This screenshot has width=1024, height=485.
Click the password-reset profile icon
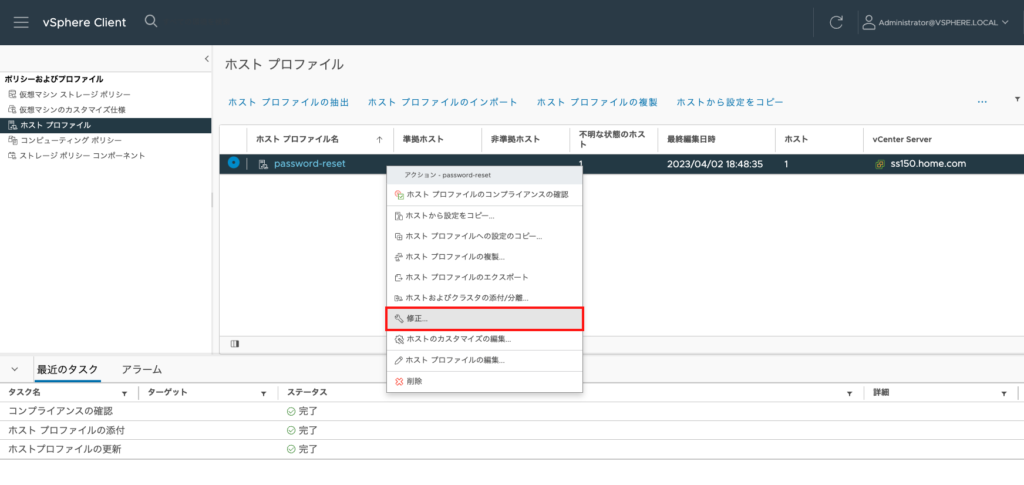click(263, 164)
